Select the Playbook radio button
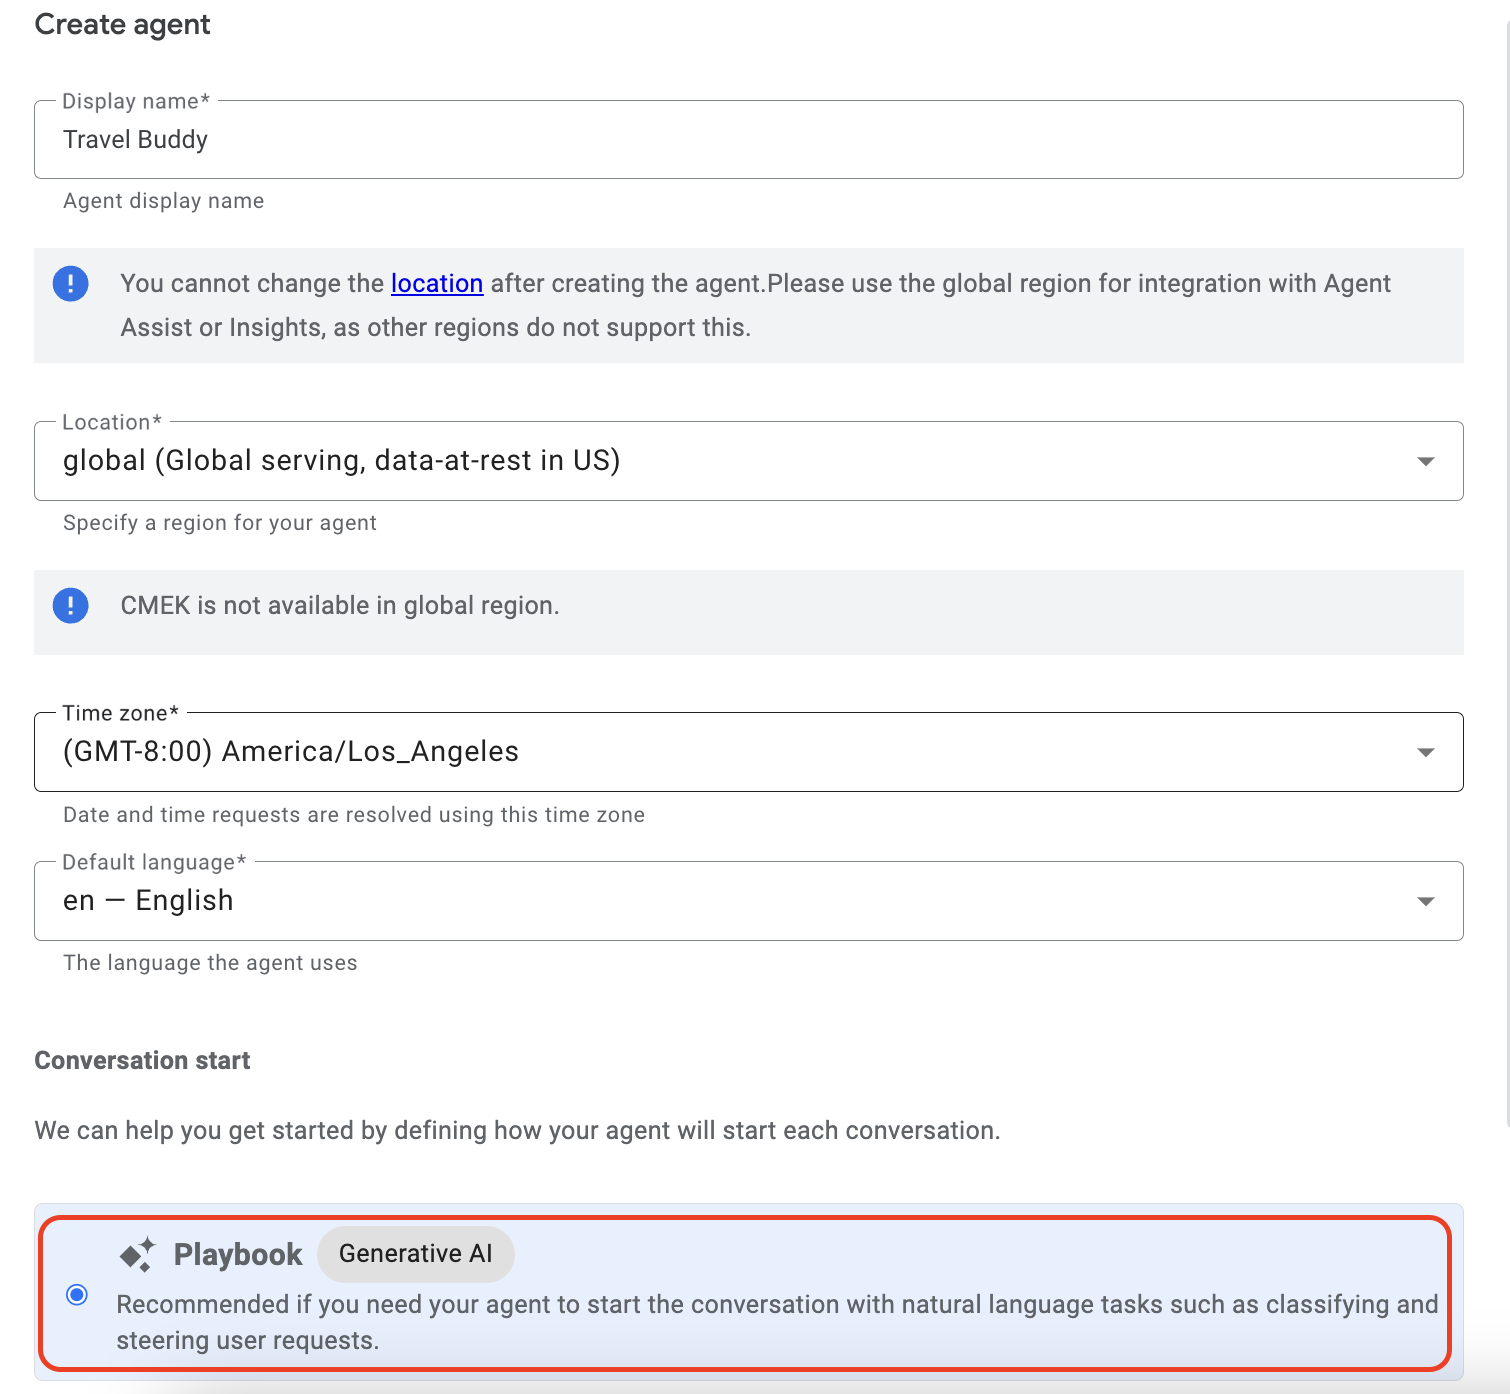The image size is (1510, 1394). point(75,1293)
